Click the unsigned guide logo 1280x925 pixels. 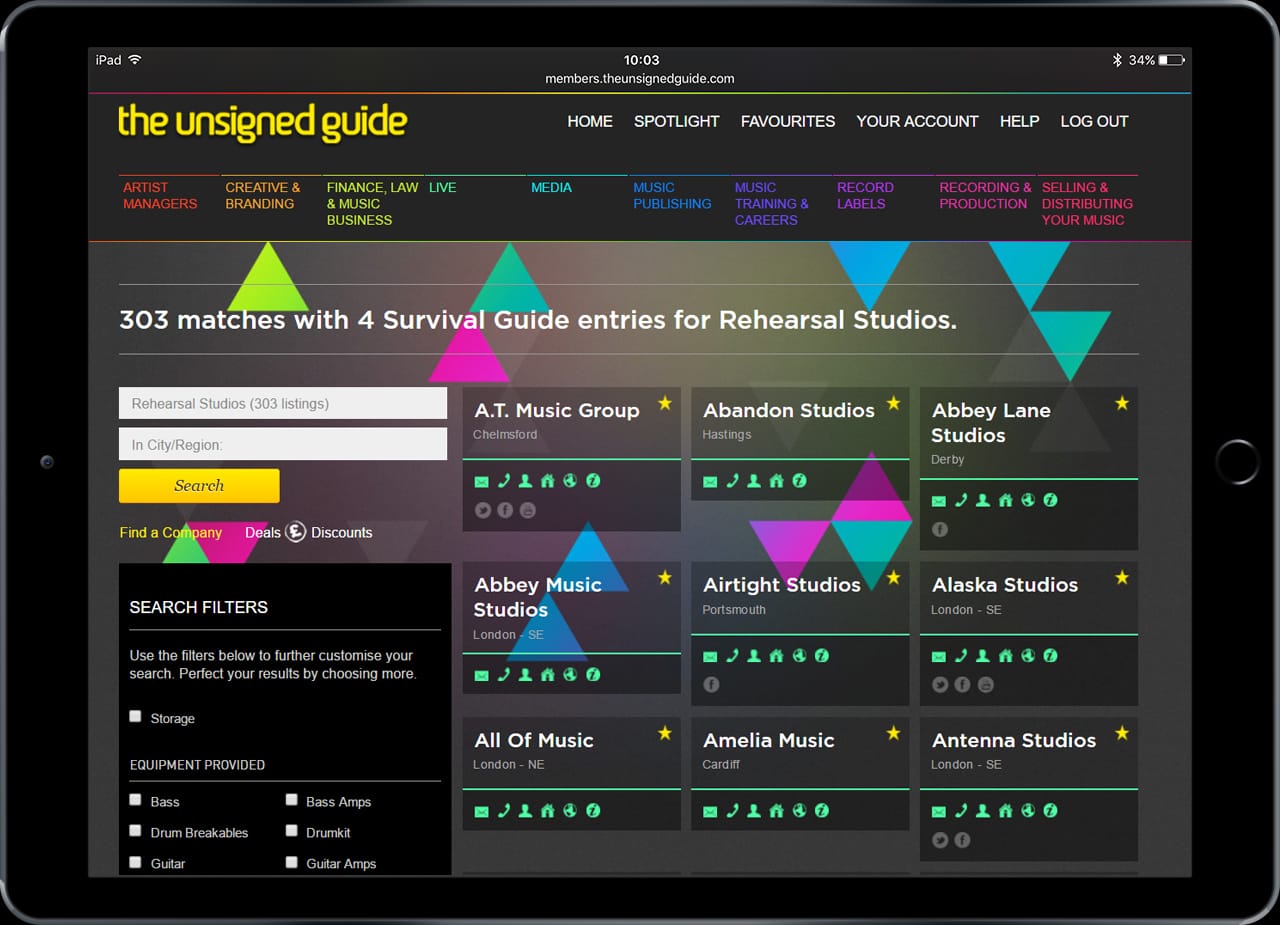pyautogui.click(x=262, y=122)
